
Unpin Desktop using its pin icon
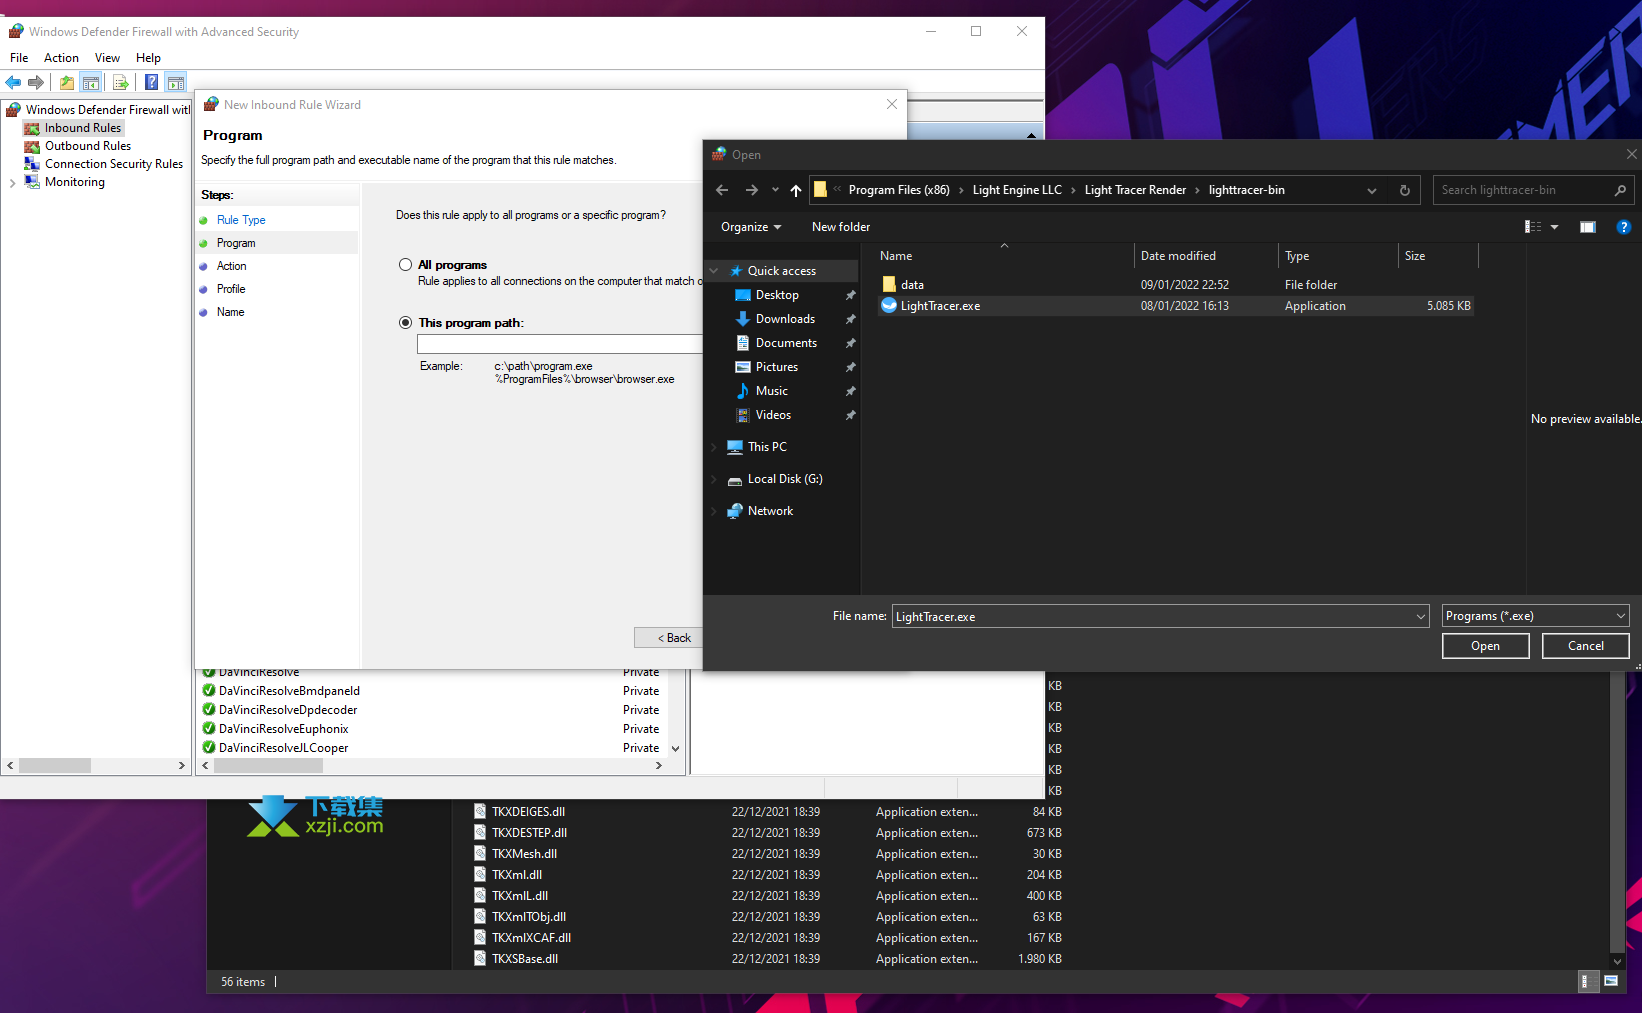pos(850,295)
